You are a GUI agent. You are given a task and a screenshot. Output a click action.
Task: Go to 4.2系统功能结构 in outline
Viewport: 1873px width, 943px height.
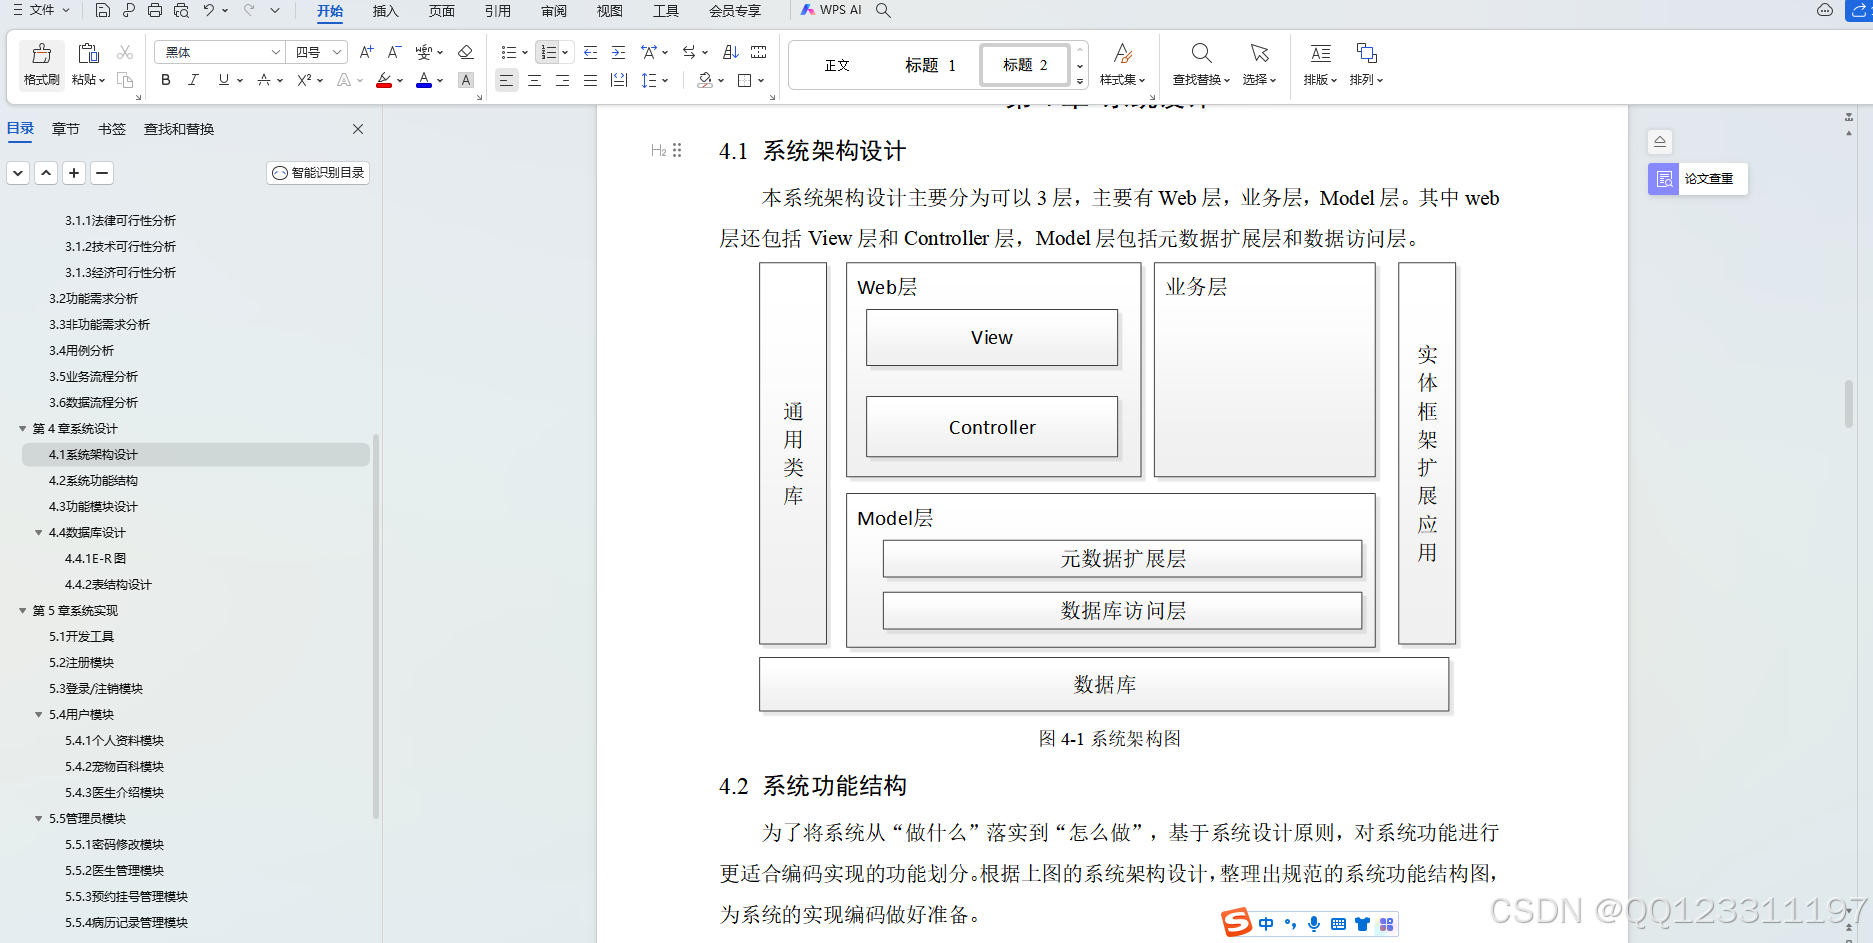pos(93,480)
